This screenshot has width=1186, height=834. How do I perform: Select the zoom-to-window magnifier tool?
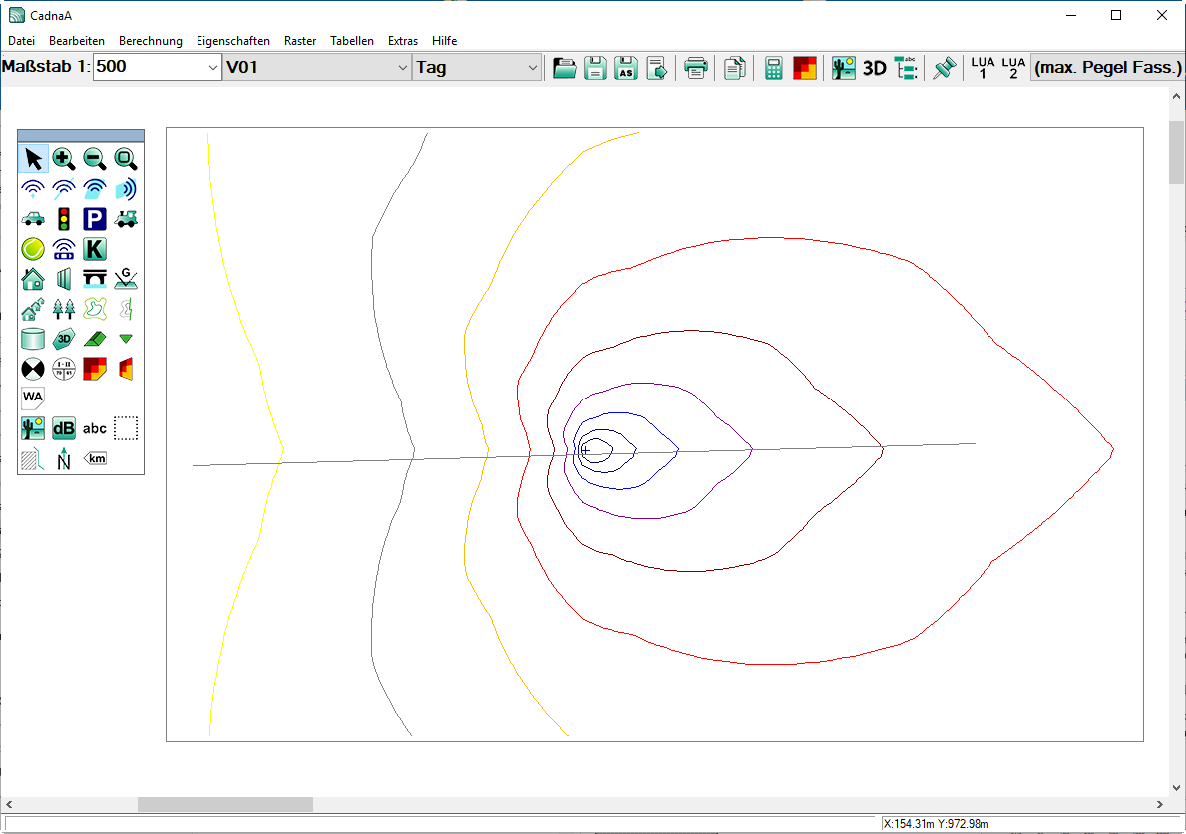[x=126, y=159]
